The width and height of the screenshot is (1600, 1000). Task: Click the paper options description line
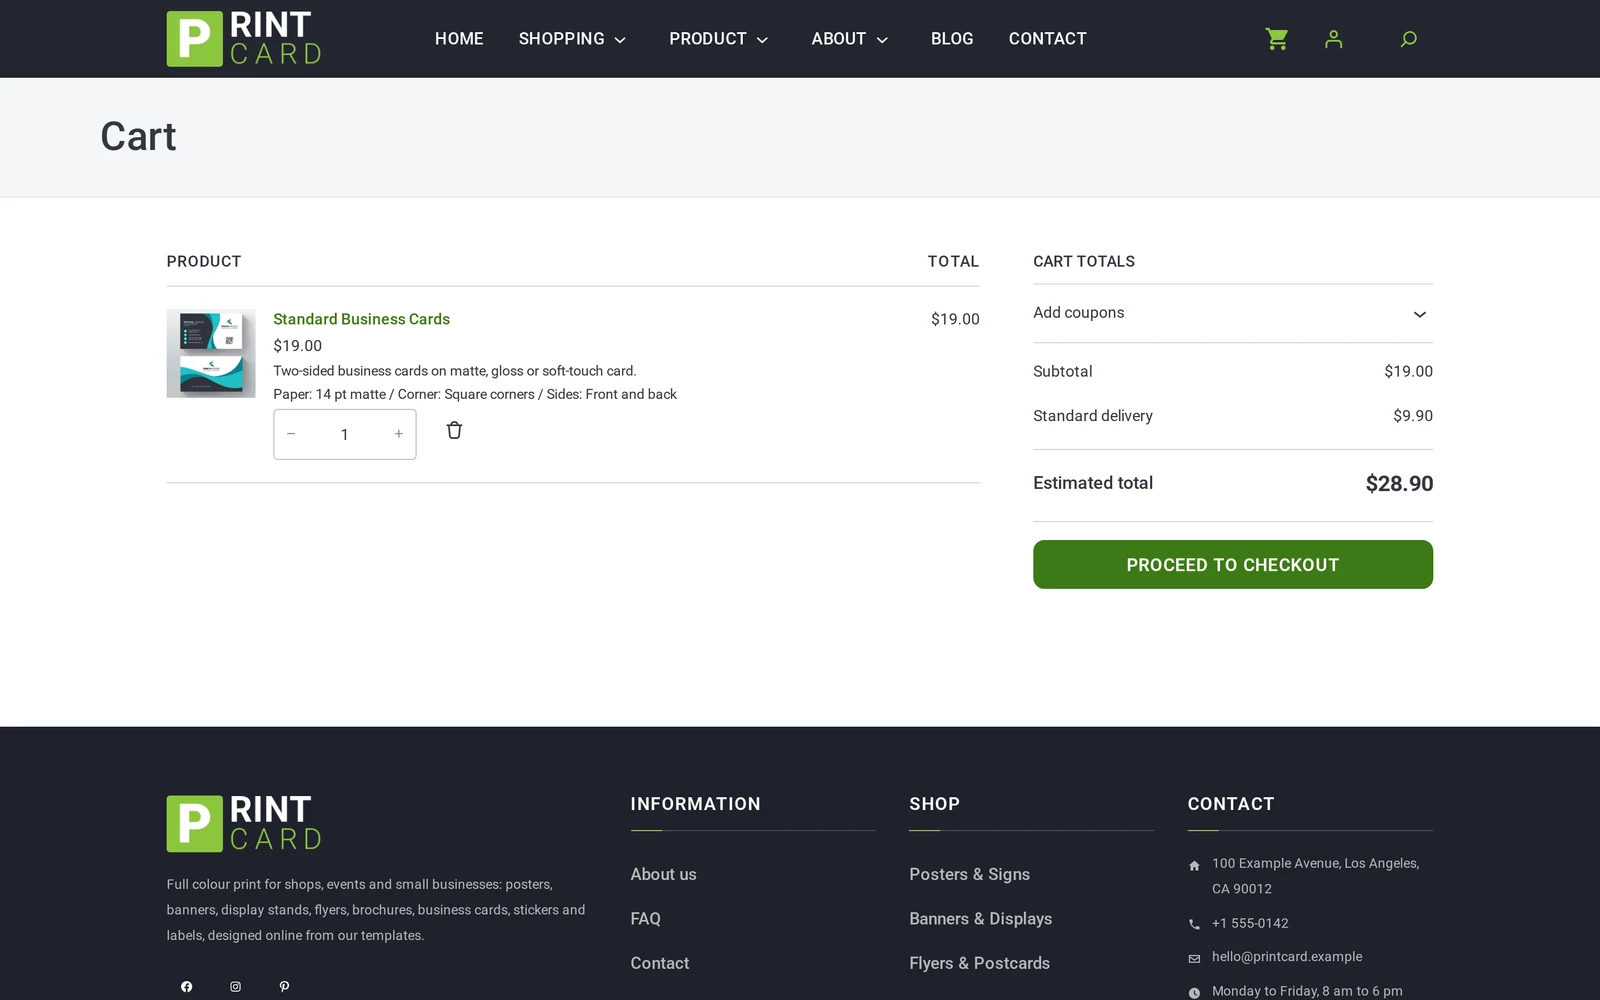coord(475,394)
